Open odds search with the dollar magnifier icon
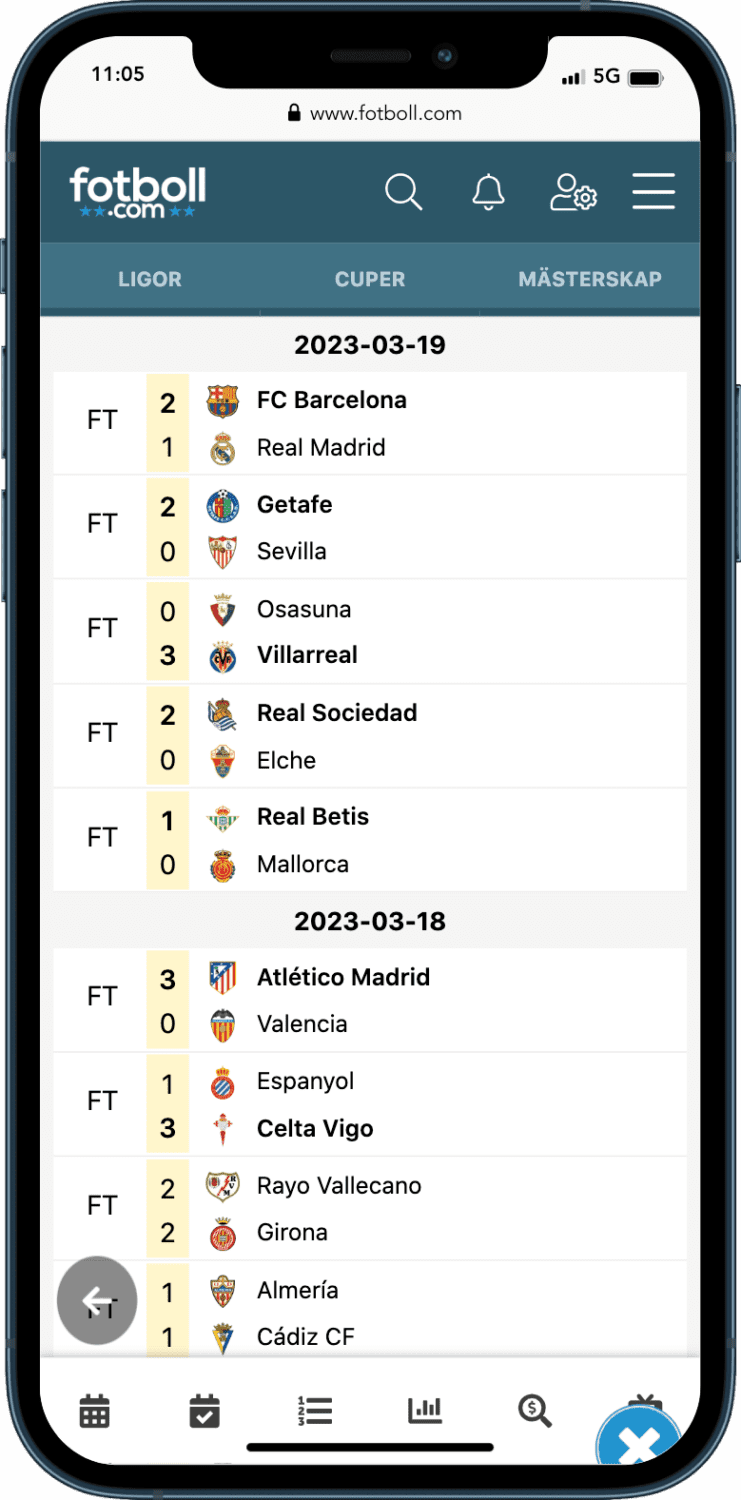The image size is (741, 1500). [x=535, y=1410]
